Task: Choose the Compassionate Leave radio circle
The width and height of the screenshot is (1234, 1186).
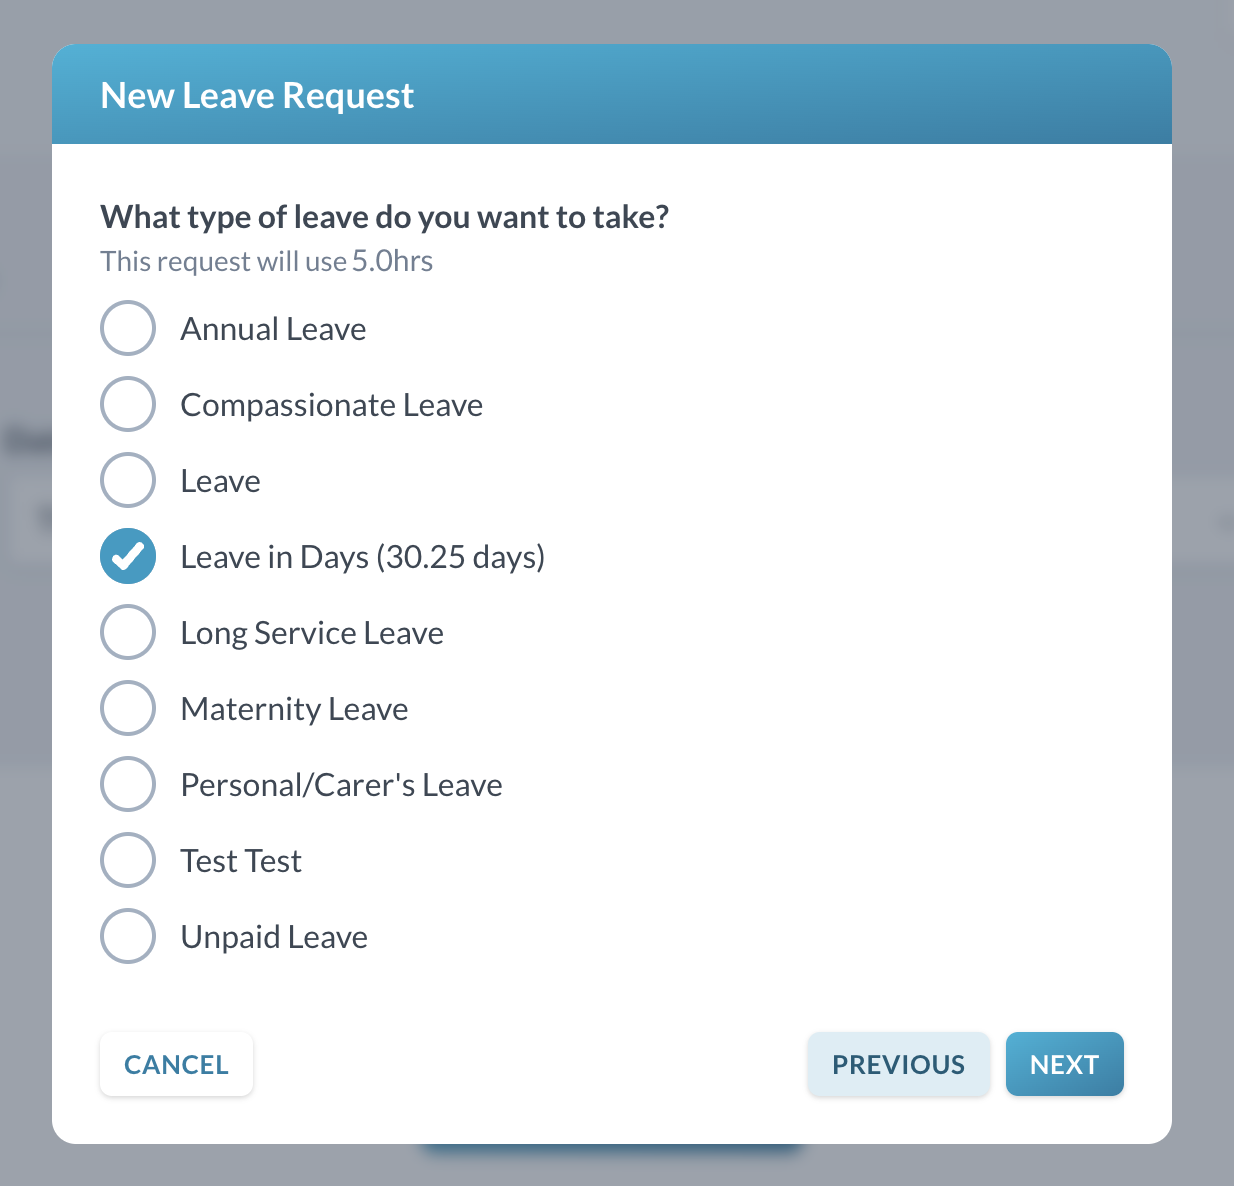Action: (x=128, y=404)
